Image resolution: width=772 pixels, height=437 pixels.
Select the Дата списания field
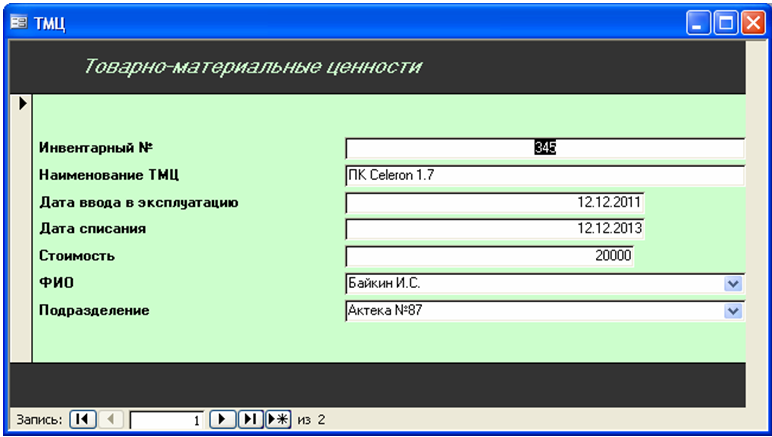pos(494,229)
